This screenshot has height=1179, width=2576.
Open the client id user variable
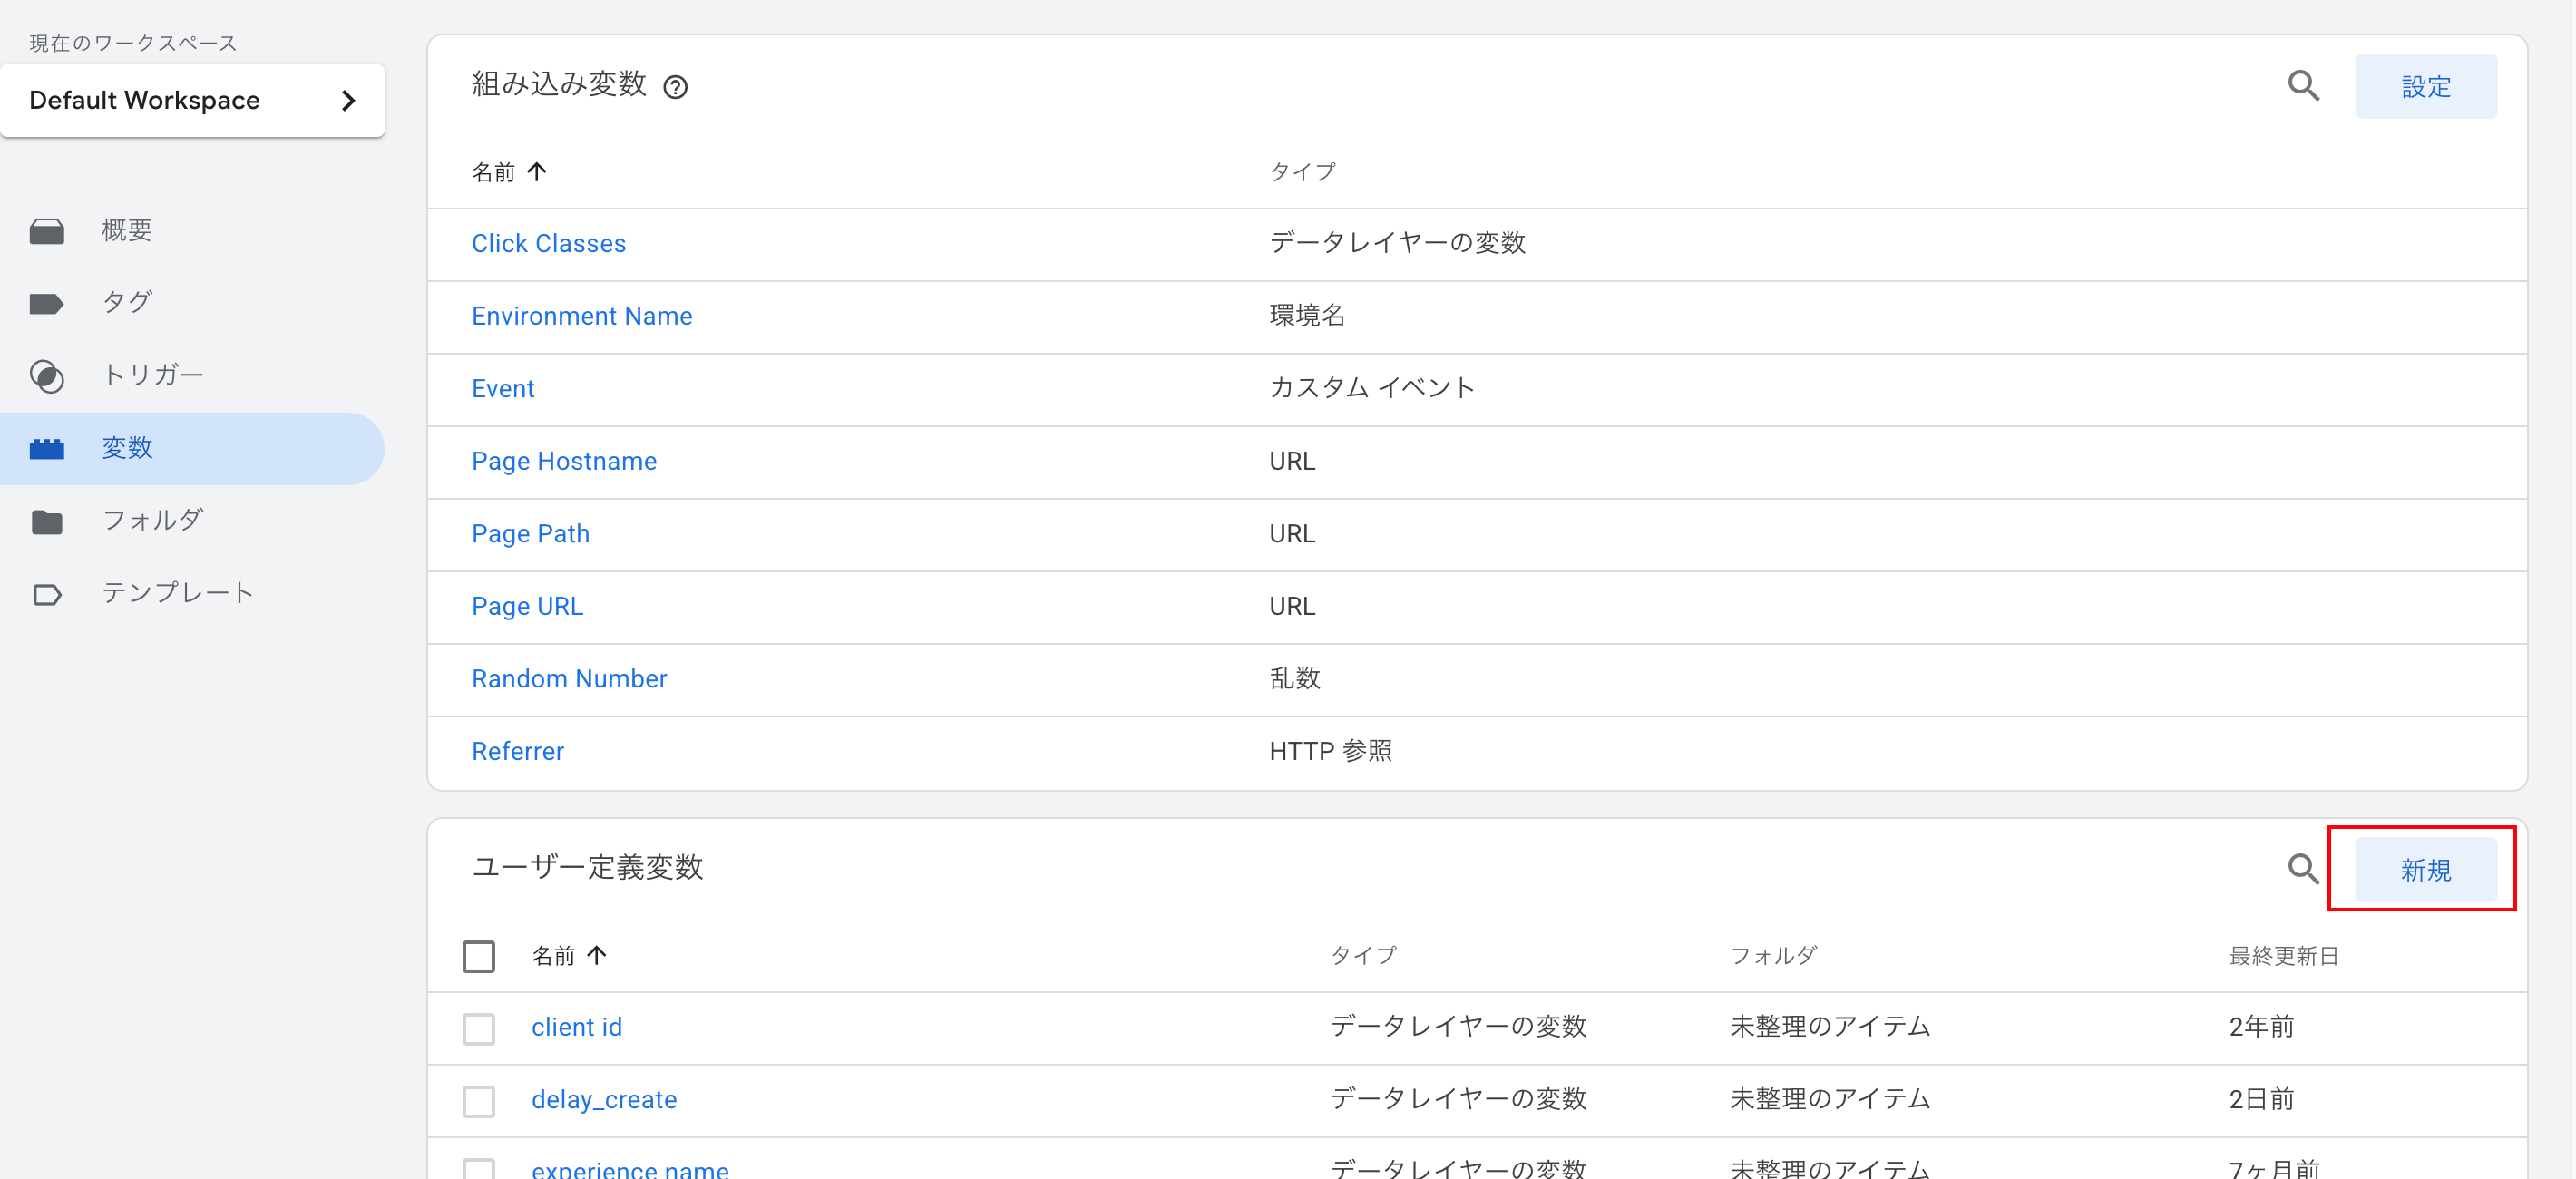(x=577, y=1027)
